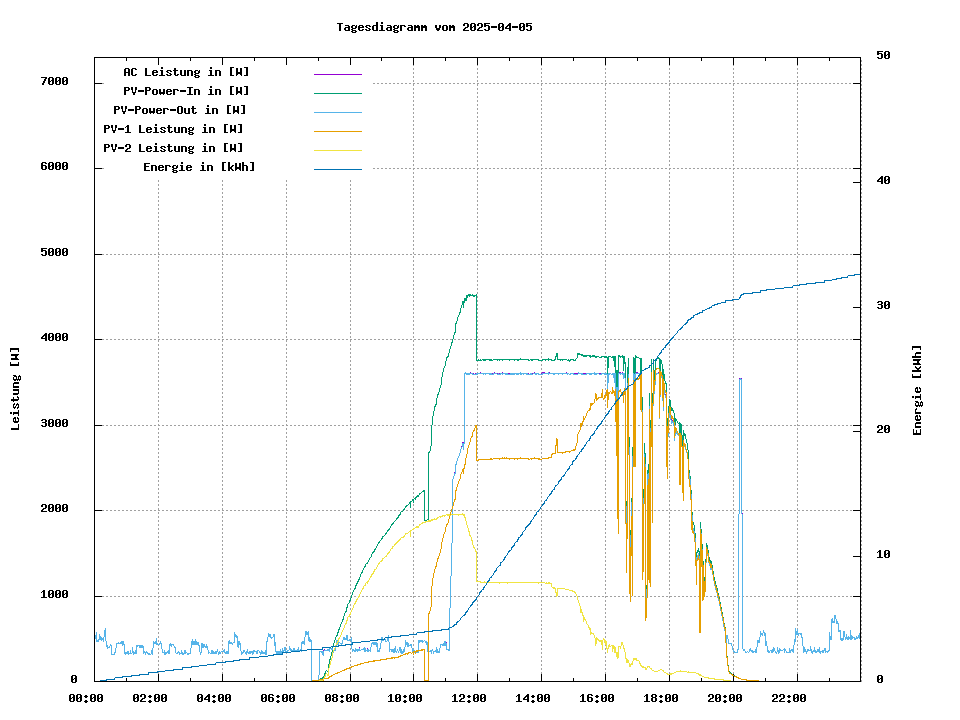Select the 18:00 time axis tick label

(x=661, y=698)
